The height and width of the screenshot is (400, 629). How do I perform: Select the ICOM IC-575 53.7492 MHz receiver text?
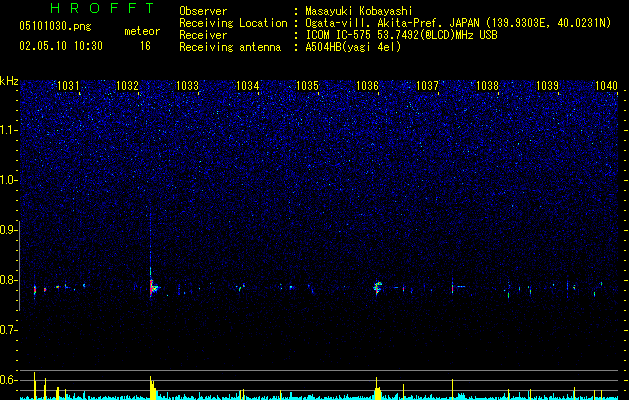coord(401,35)
